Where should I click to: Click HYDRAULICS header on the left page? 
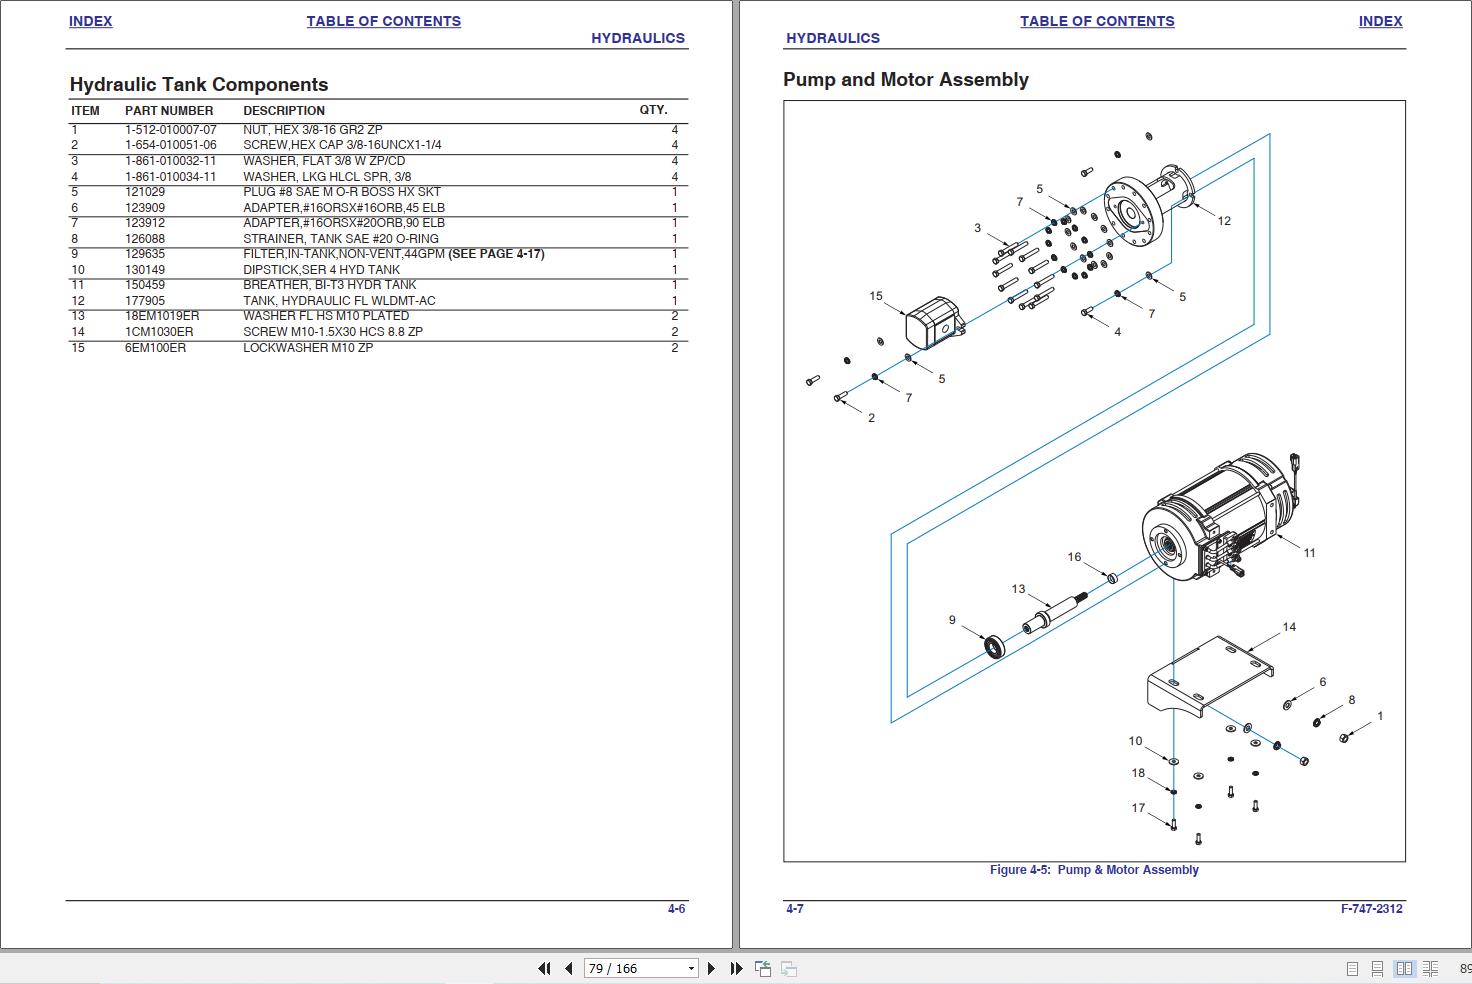pos(638,38)
